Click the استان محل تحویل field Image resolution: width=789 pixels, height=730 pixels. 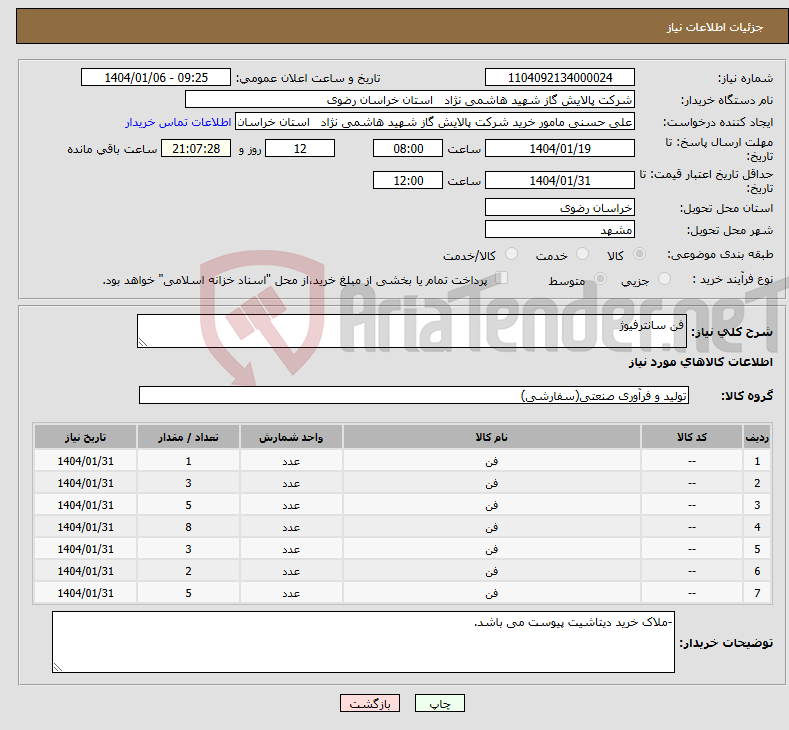pos(559,208)
